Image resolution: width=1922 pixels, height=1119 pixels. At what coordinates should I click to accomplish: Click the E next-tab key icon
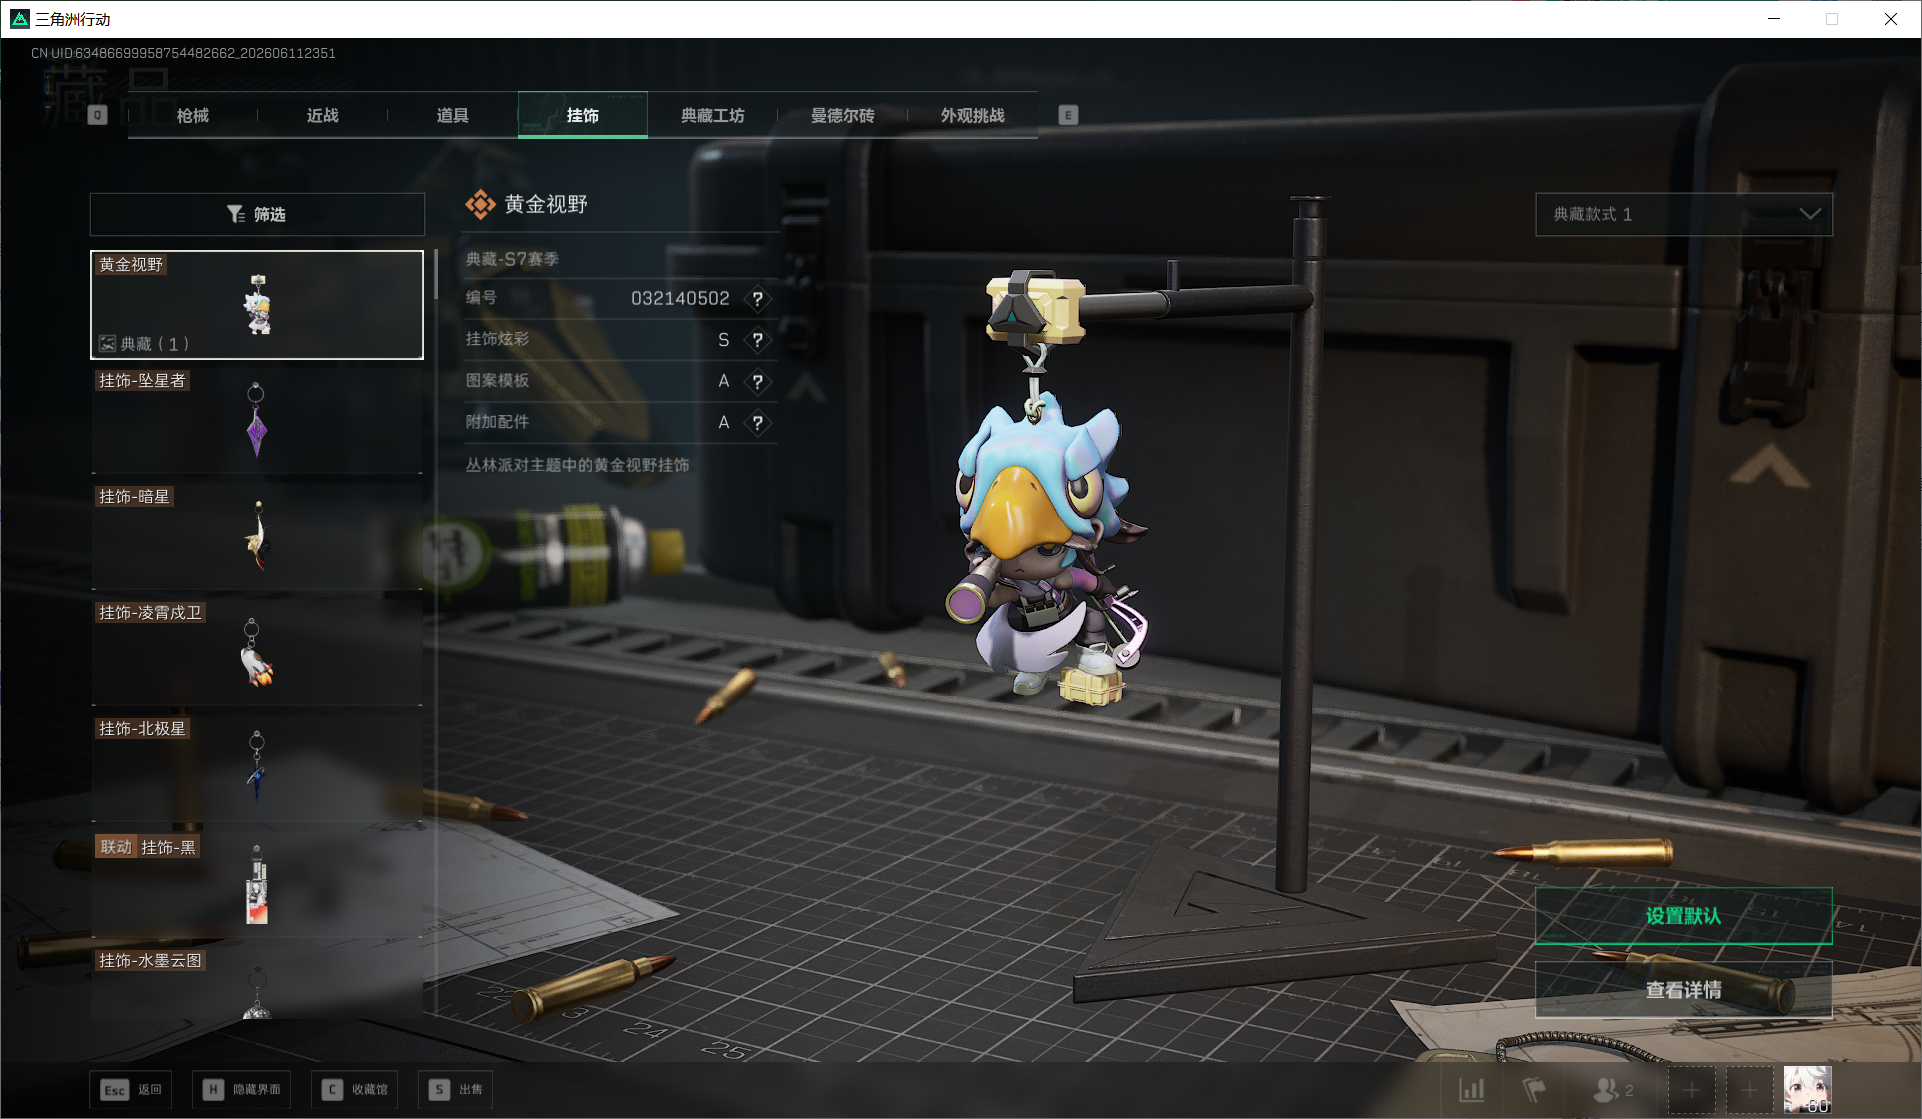tap(1068, 115)
